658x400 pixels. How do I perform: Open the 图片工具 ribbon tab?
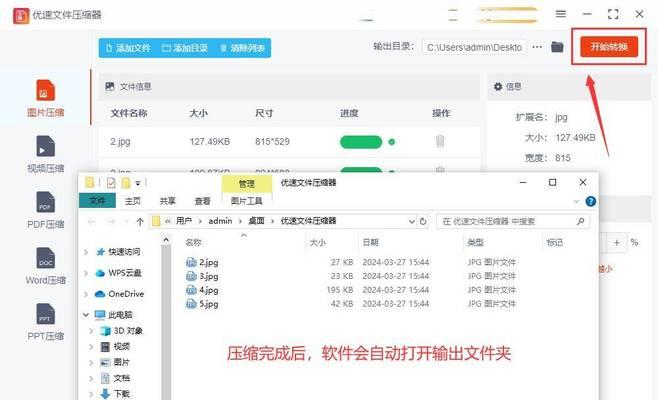tap(246, 201)
